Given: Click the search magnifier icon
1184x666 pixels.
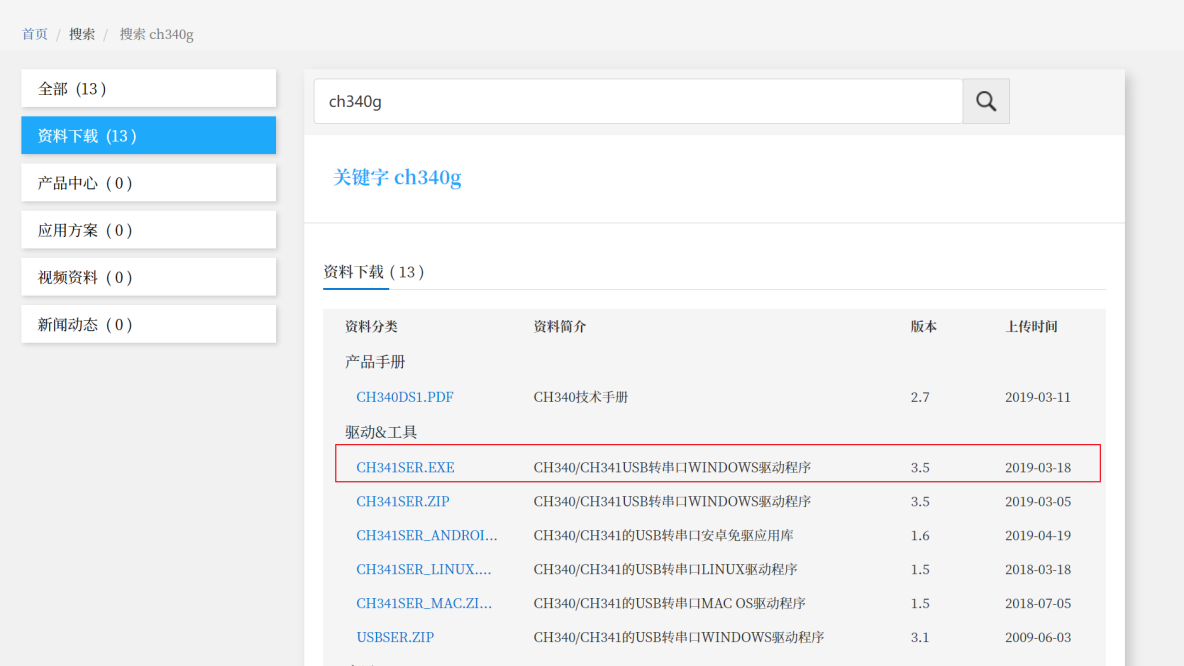Looking at the screenshot, I should [985, 101].
